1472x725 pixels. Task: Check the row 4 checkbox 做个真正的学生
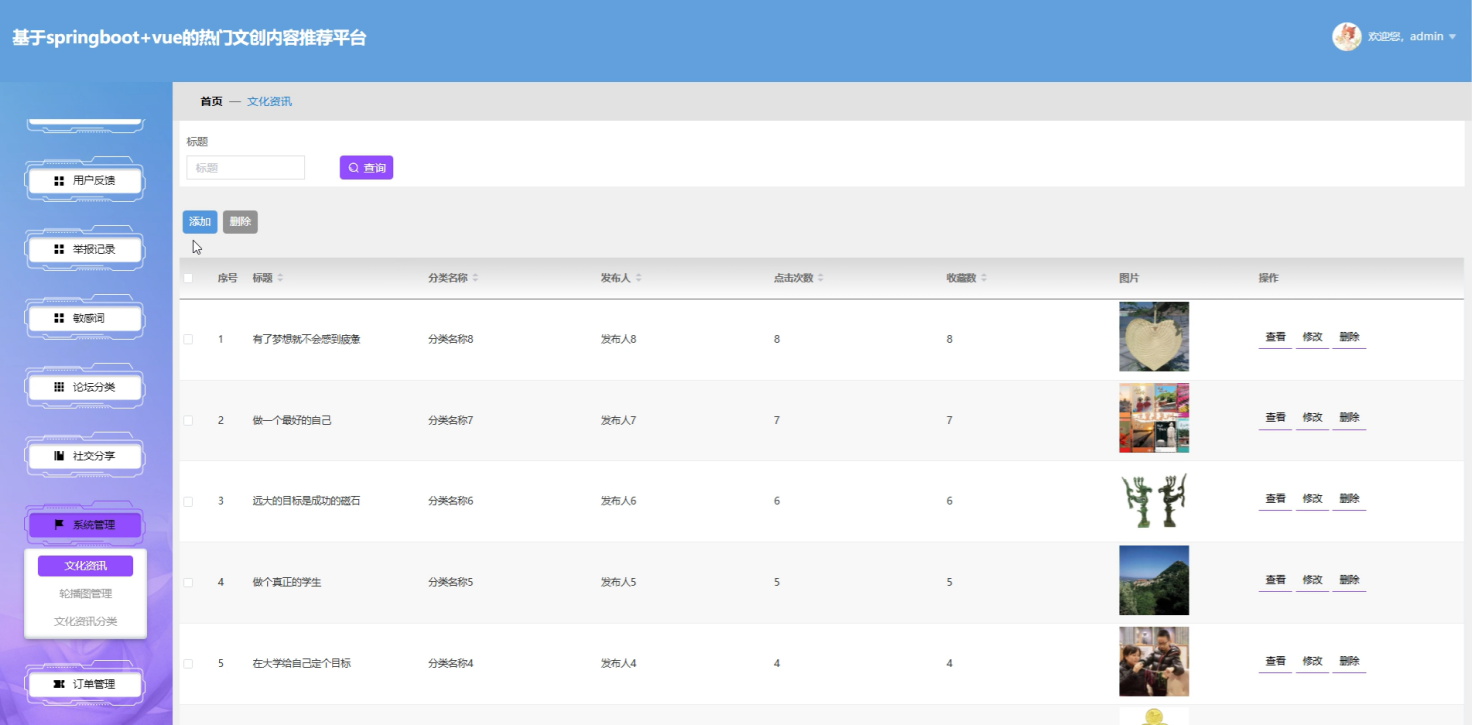pos(188,582)
